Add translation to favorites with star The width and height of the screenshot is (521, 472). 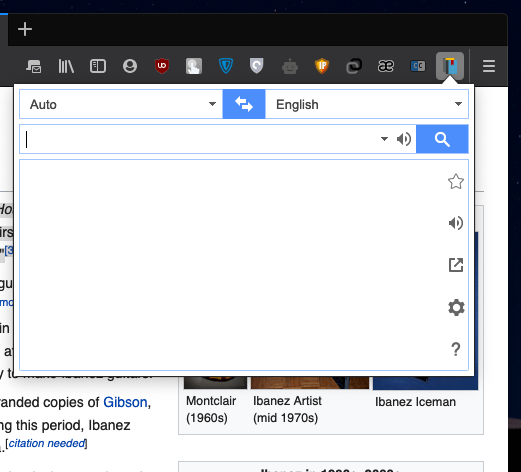(456, 182)
